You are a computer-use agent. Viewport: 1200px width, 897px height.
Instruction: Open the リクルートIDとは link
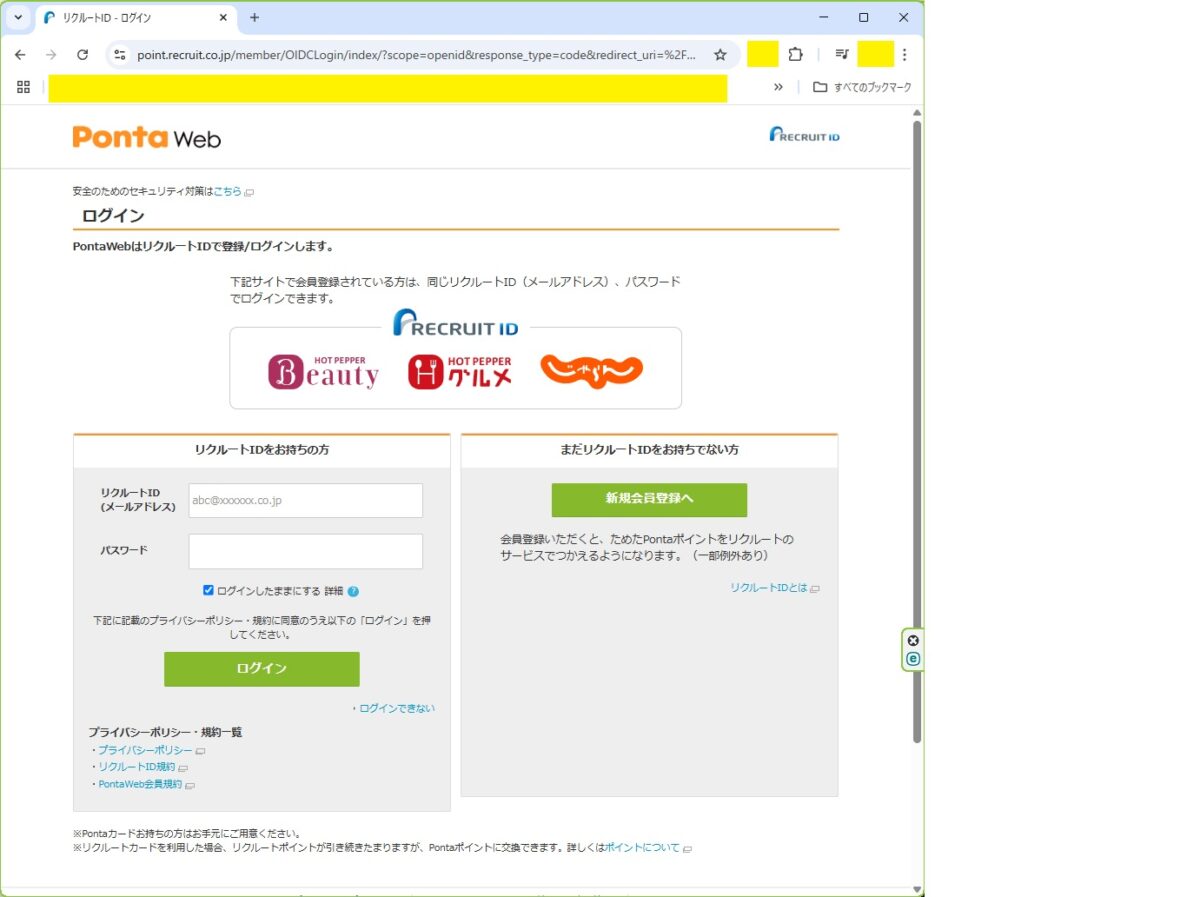click(769, 588)
